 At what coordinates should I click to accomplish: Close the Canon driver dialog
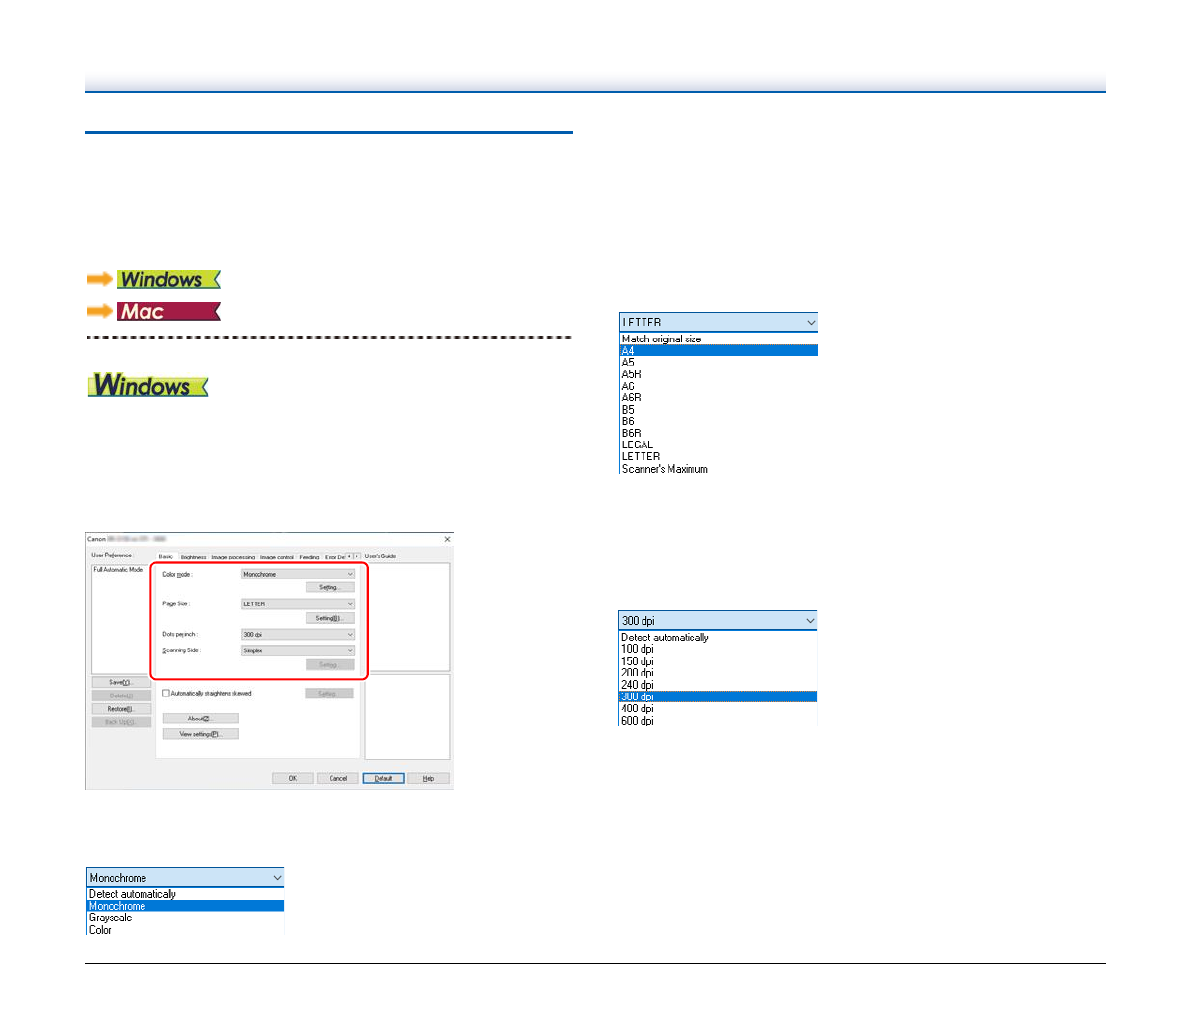446,540
